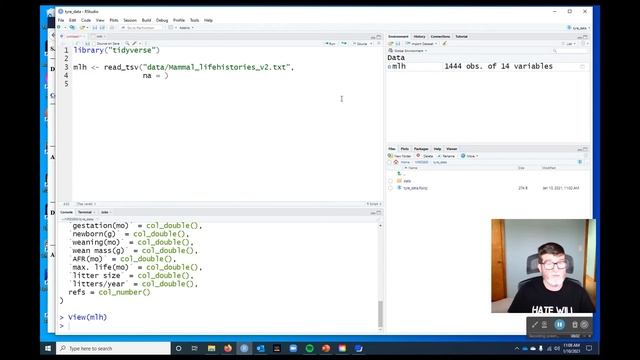Maximize the Environment pane
640x360 pixels.
[585, 37]
